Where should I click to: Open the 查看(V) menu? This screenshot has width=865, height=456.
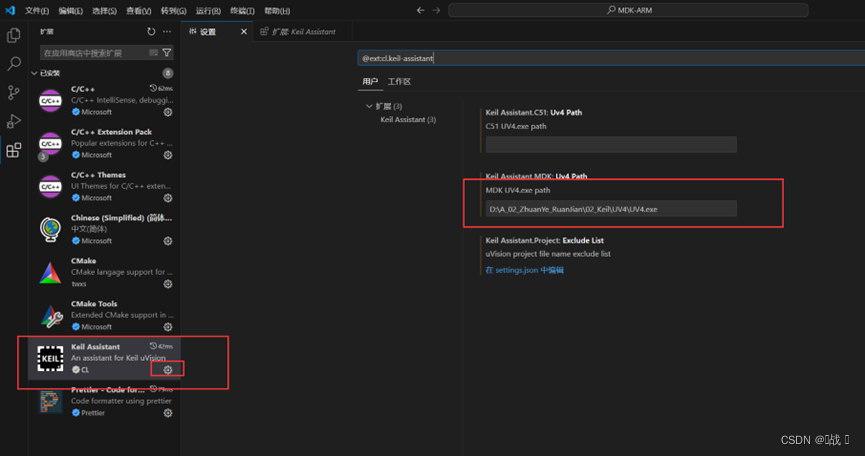(x=138, y=10)
